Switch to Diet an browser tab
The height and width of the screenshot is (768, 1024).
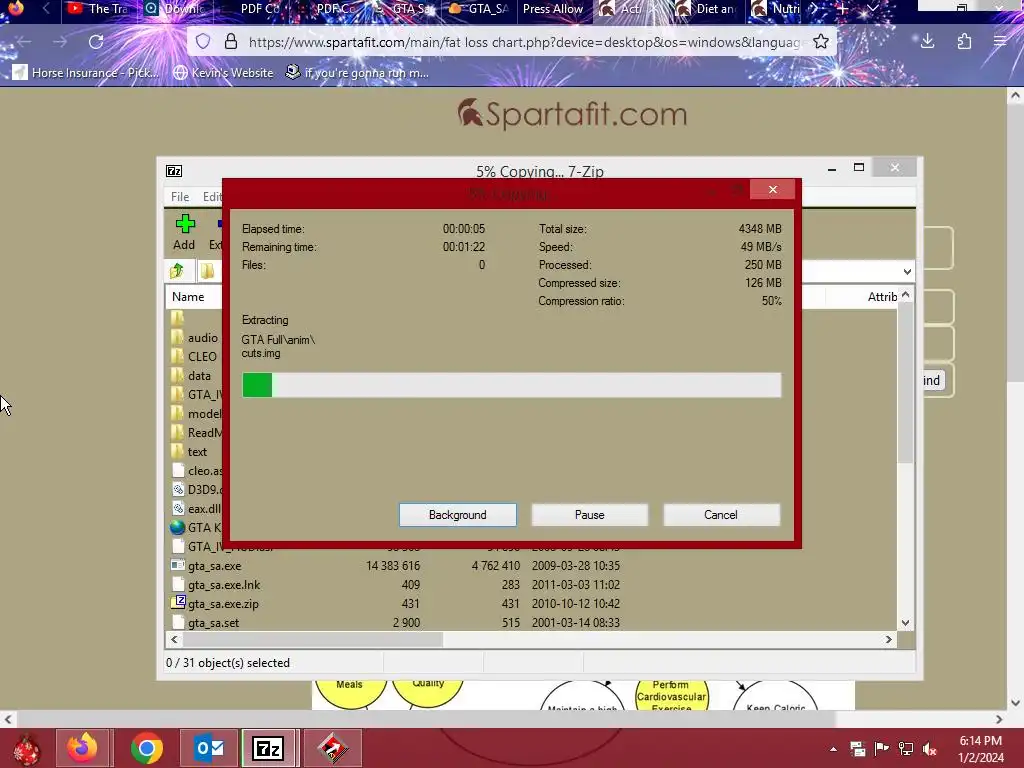click(707, 9)
